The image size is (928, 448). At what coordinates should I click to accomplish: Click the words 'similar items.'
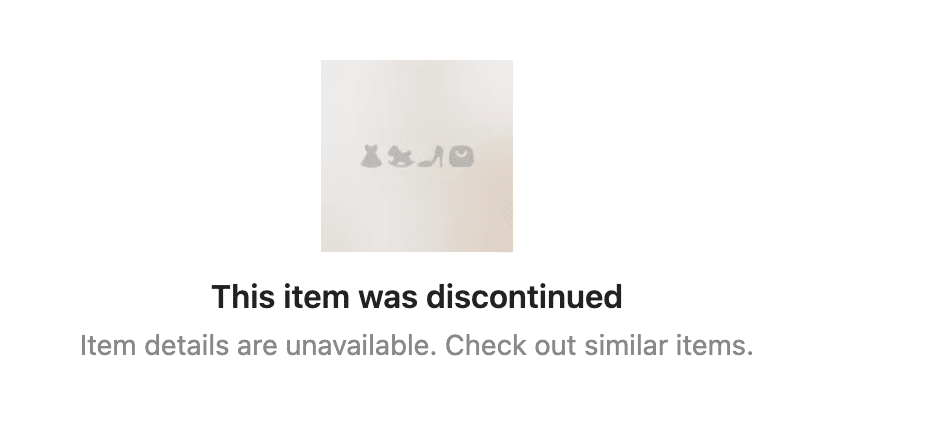pos(669,345)
